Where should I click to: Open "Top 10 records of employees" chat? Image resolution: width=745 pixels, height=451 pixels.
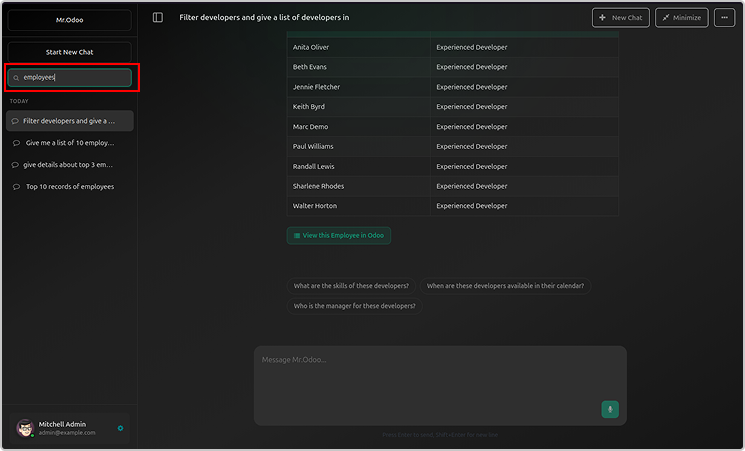tap(69, 187)
